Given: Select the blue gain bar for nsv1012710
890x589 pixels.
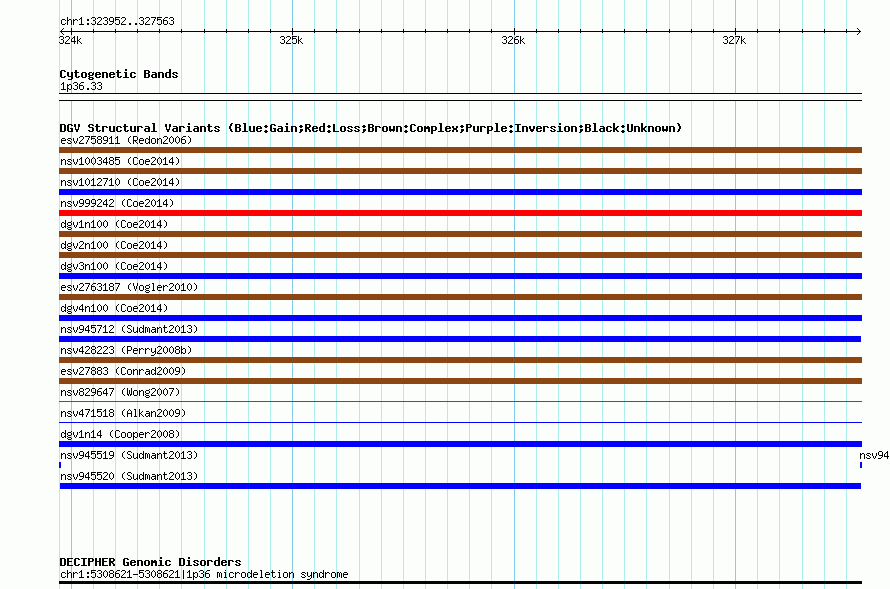Looking at the screenshot, I should [460, 192].
